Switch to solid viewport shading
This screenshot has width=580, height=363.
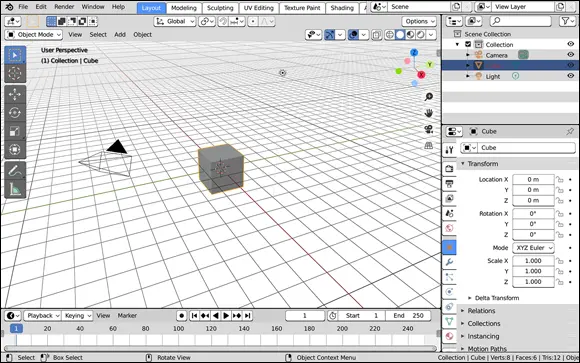(400, 35)
